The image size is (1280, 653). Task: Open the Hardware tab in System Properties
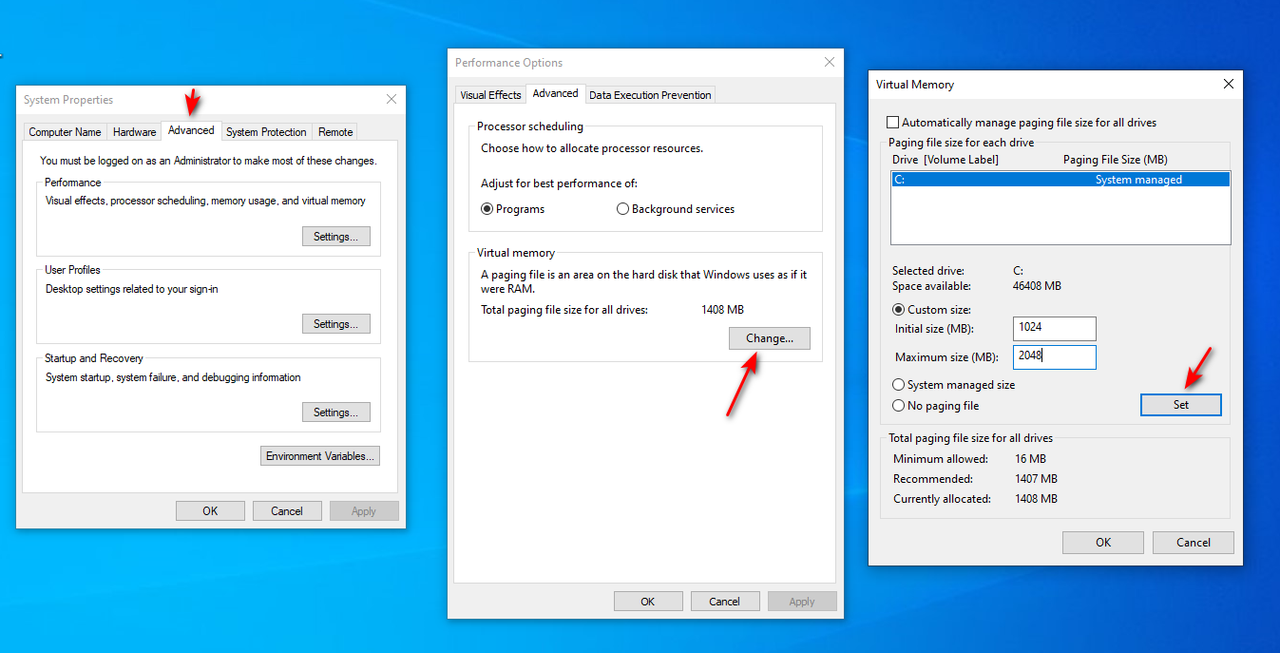pyautogui.click(x=134, y=132)
